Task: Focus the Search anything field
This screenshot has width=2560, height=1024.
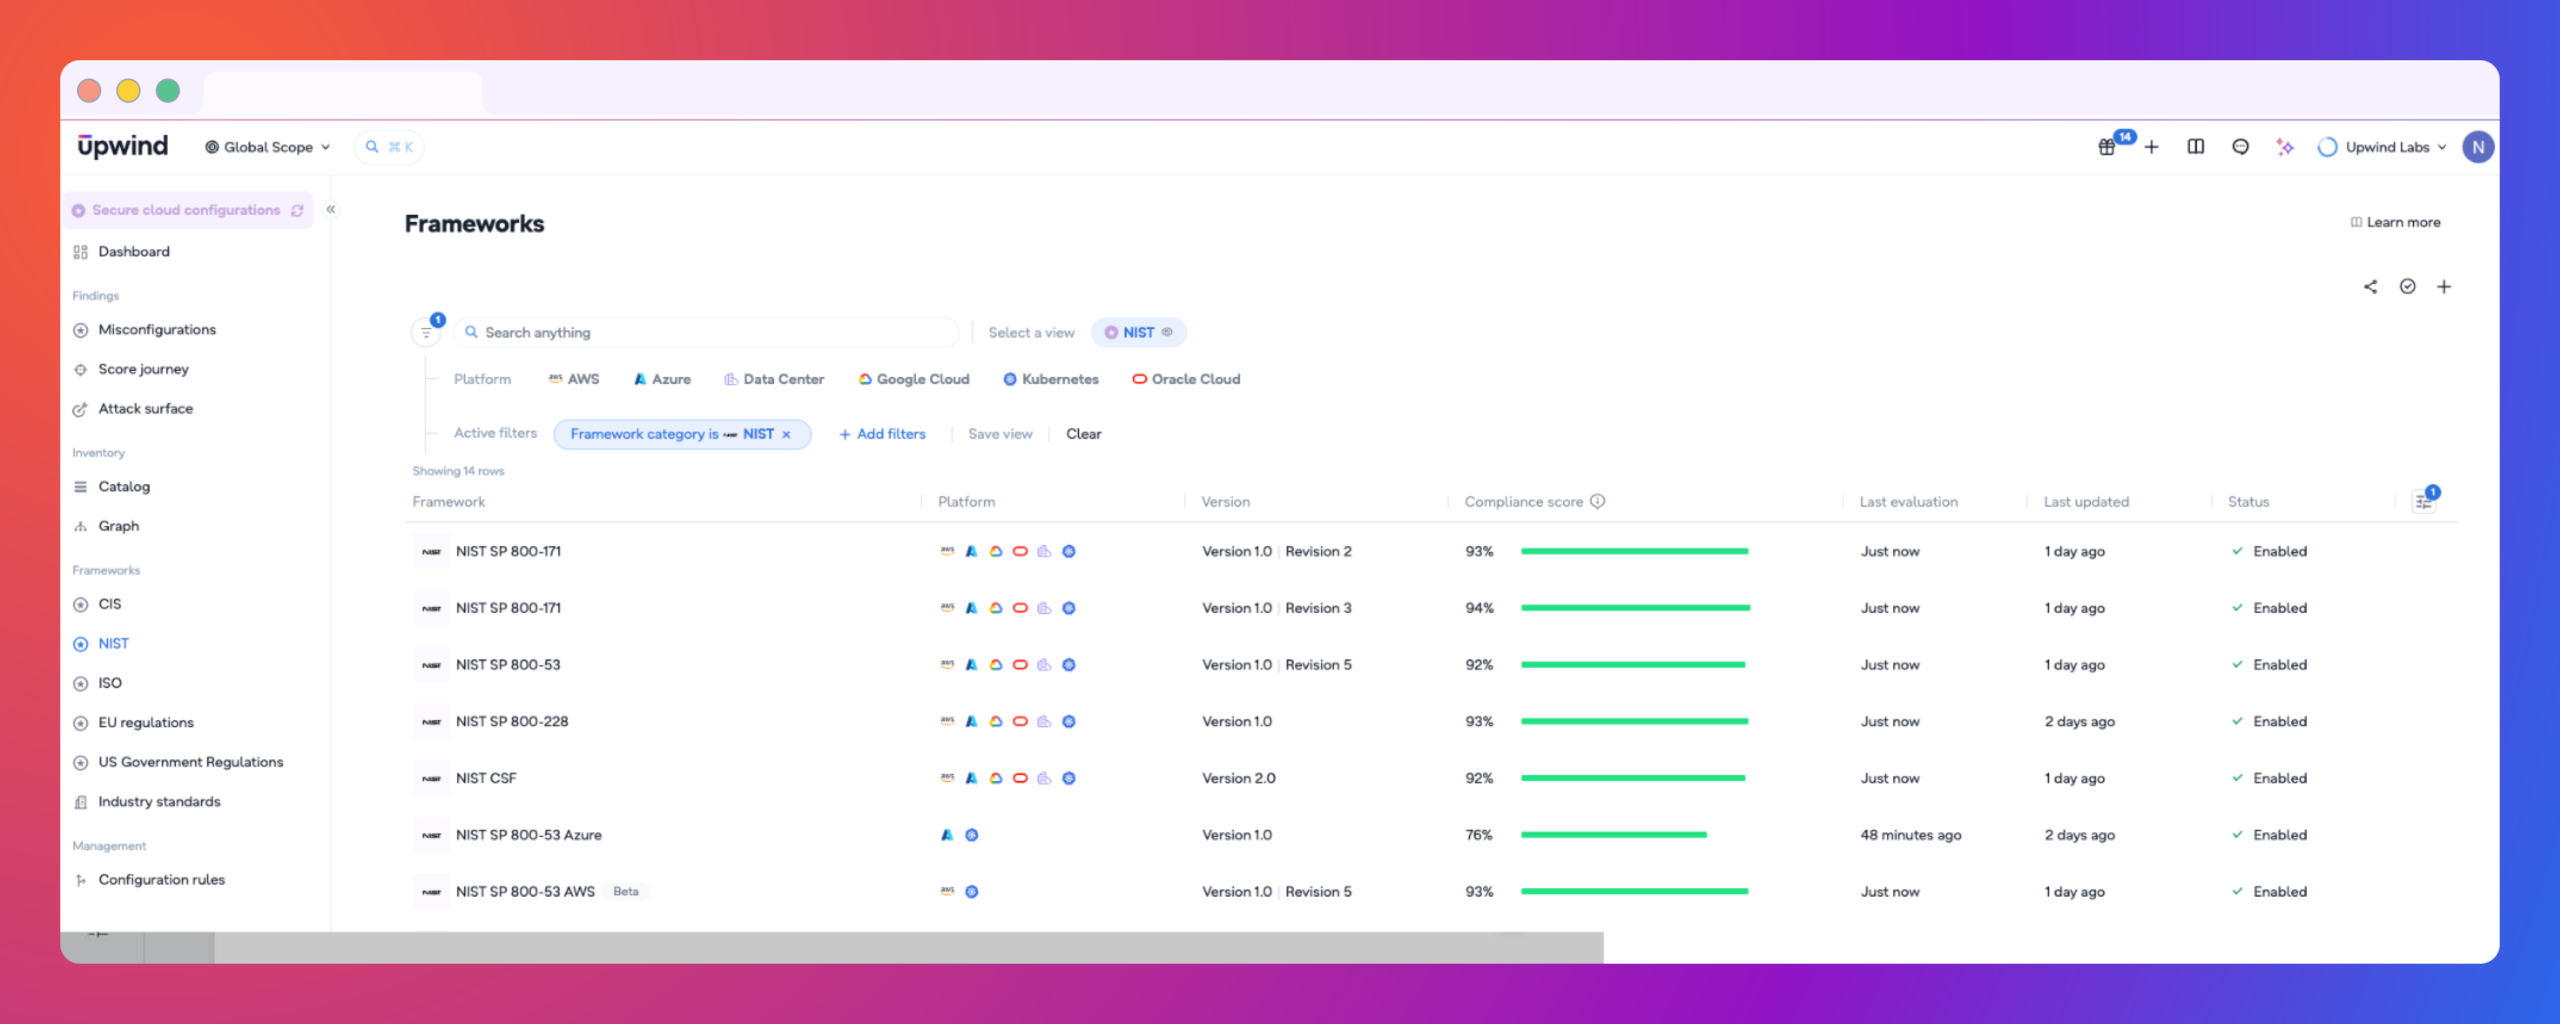Action: [706, 333]
